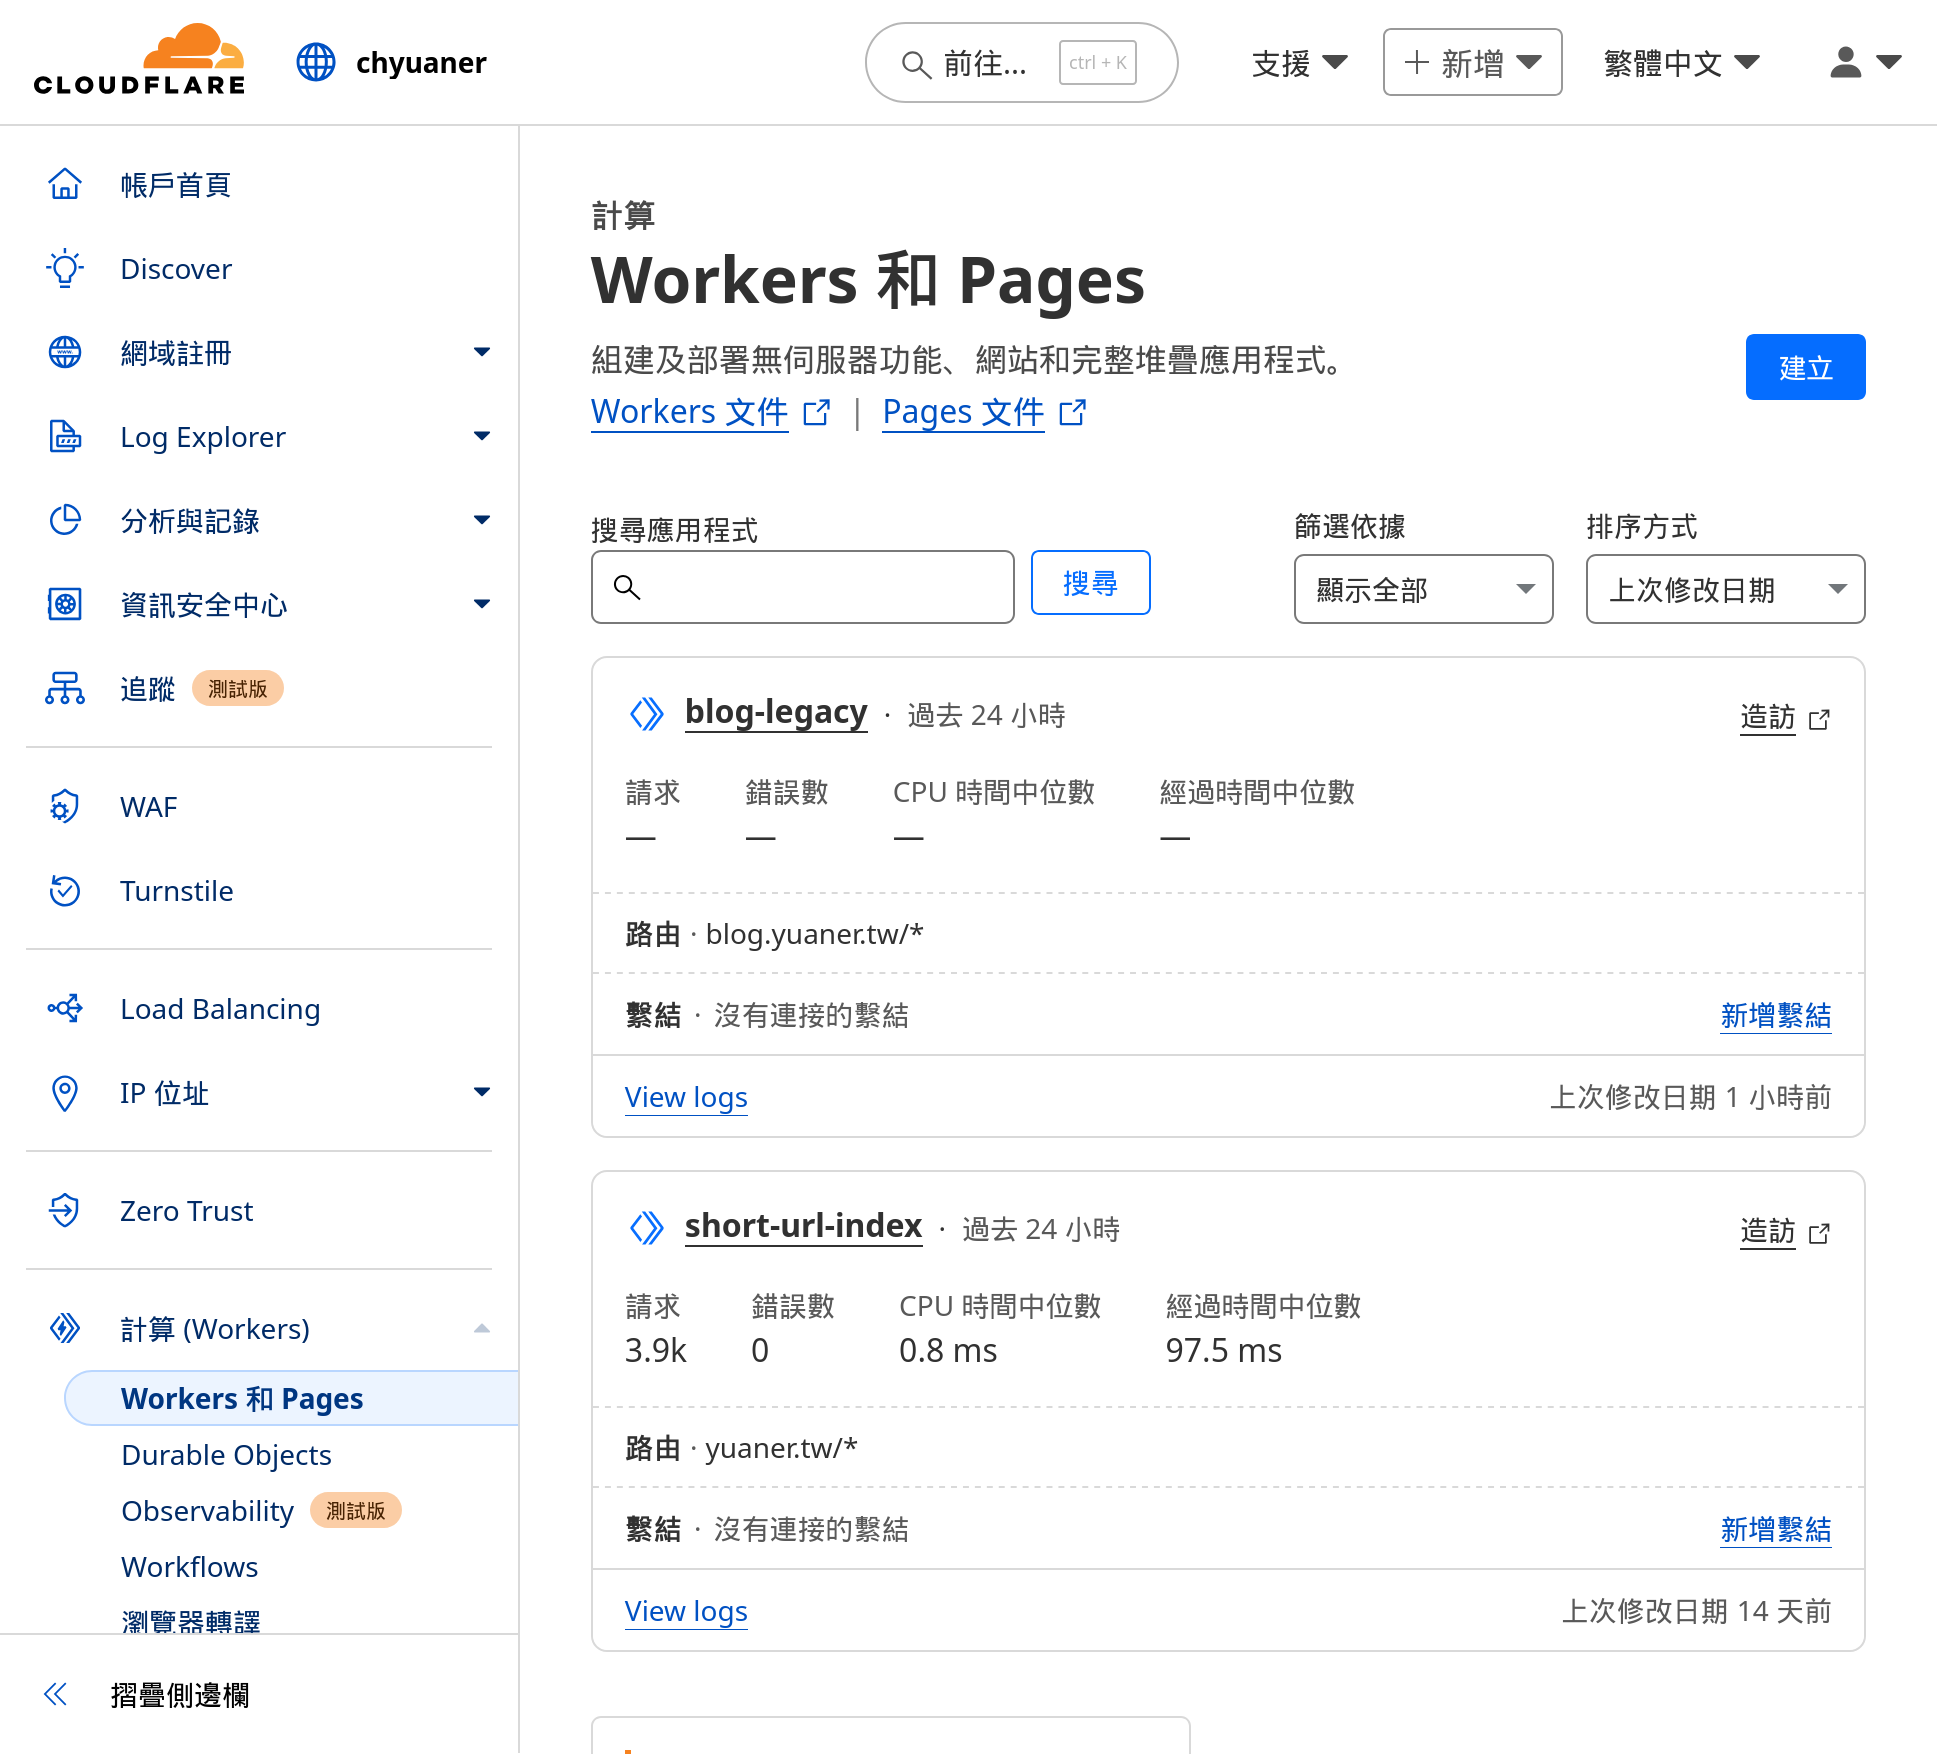Click 摺疊側邊欄 to collapse sidebar
This screenshot has width=1938, height=1754.
click(180, 1695)
